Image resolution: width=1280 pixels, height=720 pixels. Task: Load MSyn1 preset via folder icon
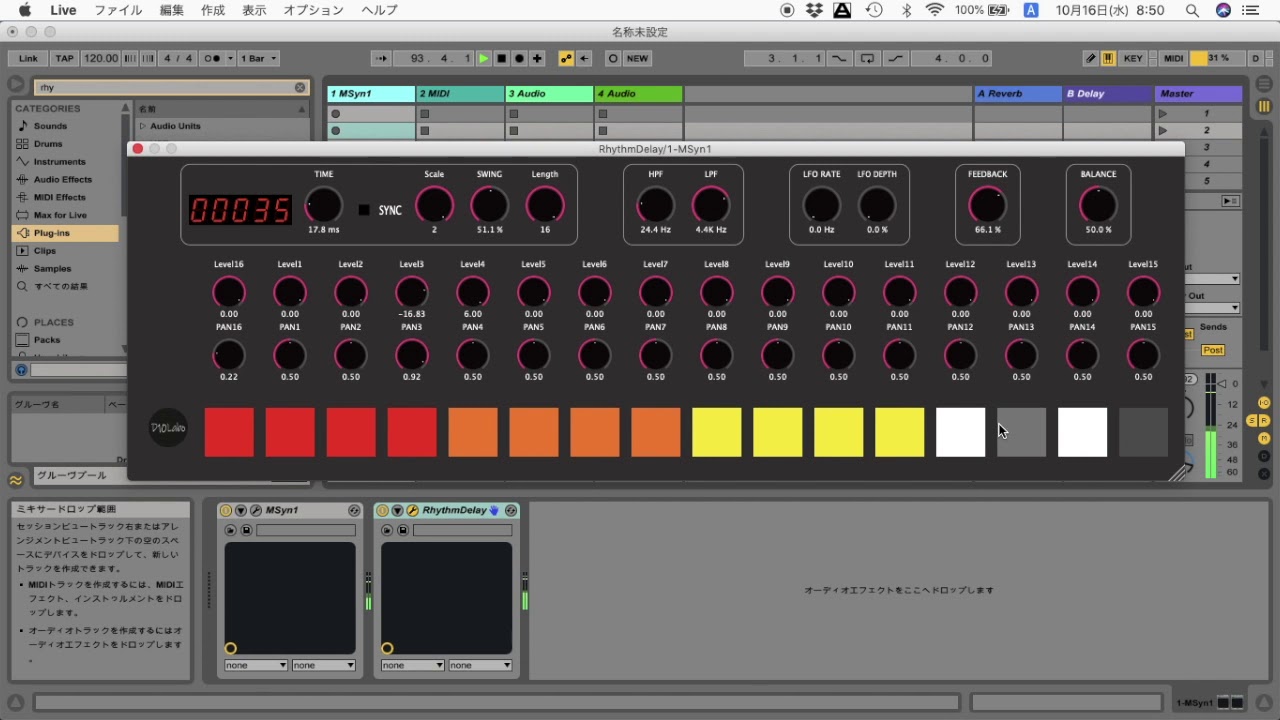[x=231, y=530]
